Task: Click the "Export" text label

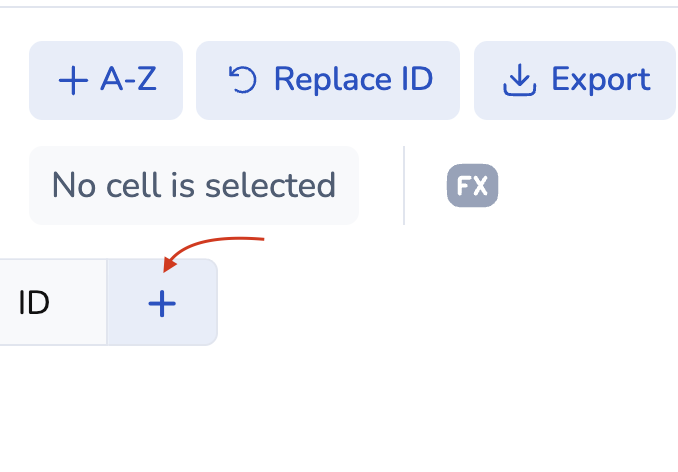Action: pyautogui.click(x=600, y=80)
